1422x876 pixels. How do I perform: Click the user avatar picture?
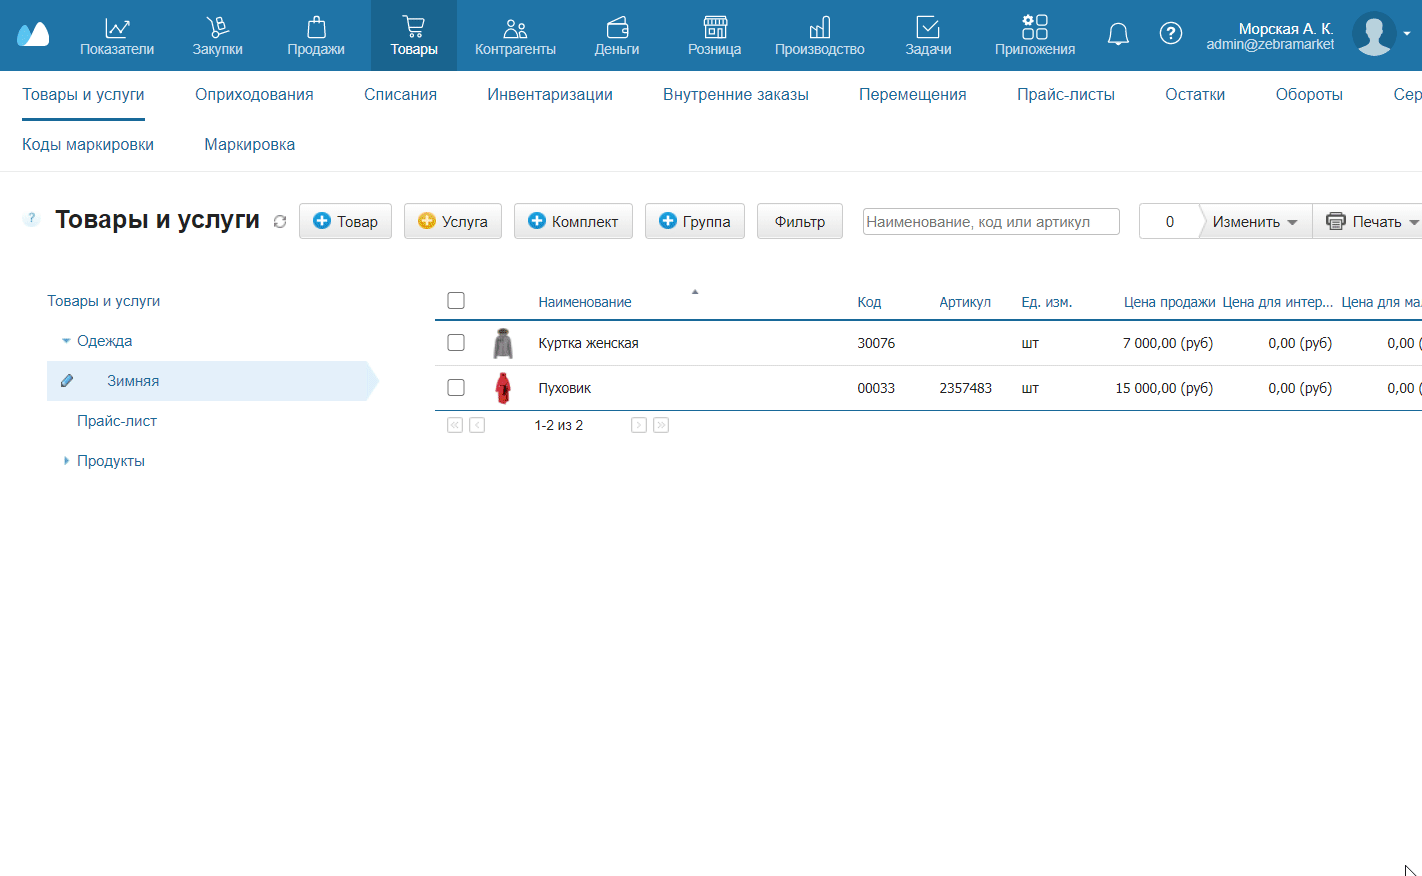pyautogui.click(x=1374, y=34)
